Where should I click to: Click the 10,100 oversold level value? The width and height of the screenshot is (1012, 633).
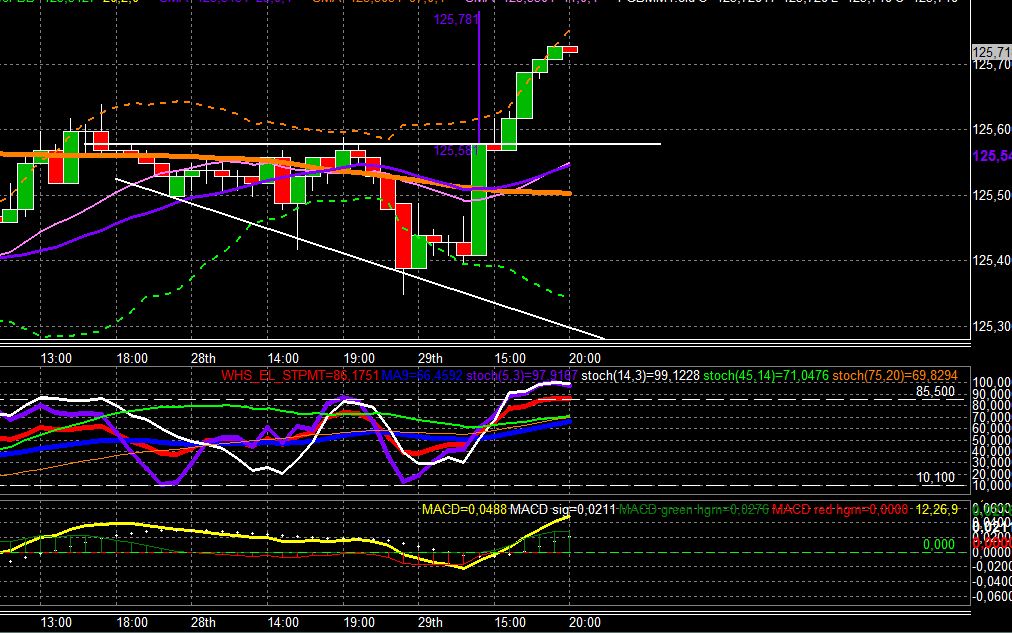point(935,477)
